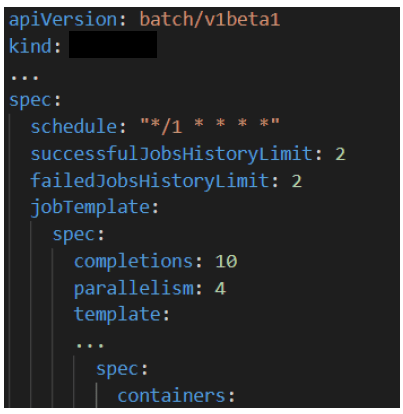Click the jobTemplate key
Screen dimensions: 403x414
pyautogui.click(x=90, y=207)
